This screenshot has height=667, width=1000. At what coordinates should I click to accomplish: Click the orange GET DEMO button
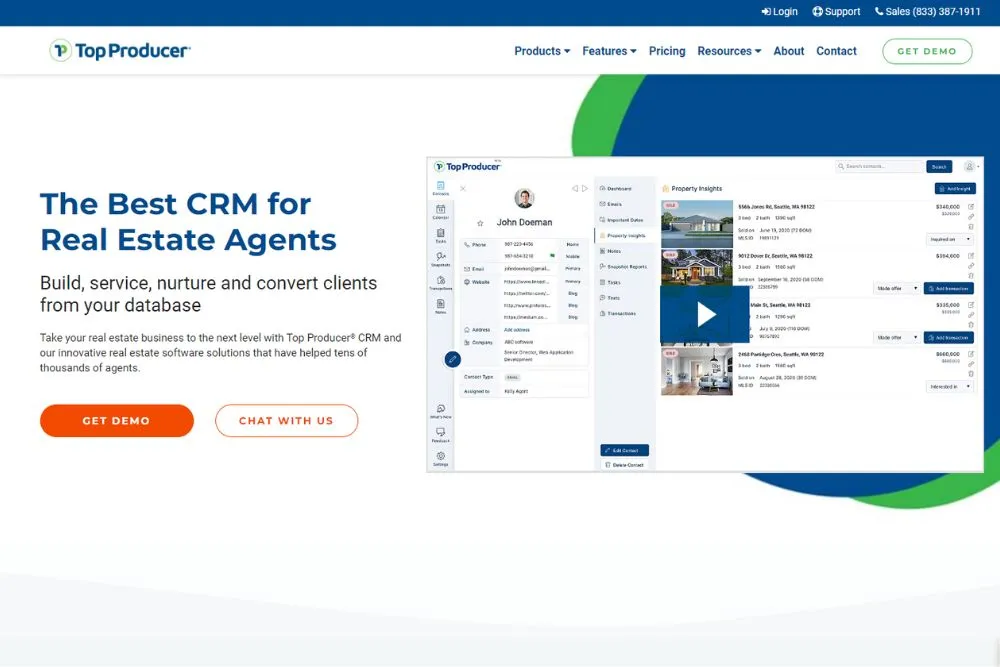[x=116, y=421]
